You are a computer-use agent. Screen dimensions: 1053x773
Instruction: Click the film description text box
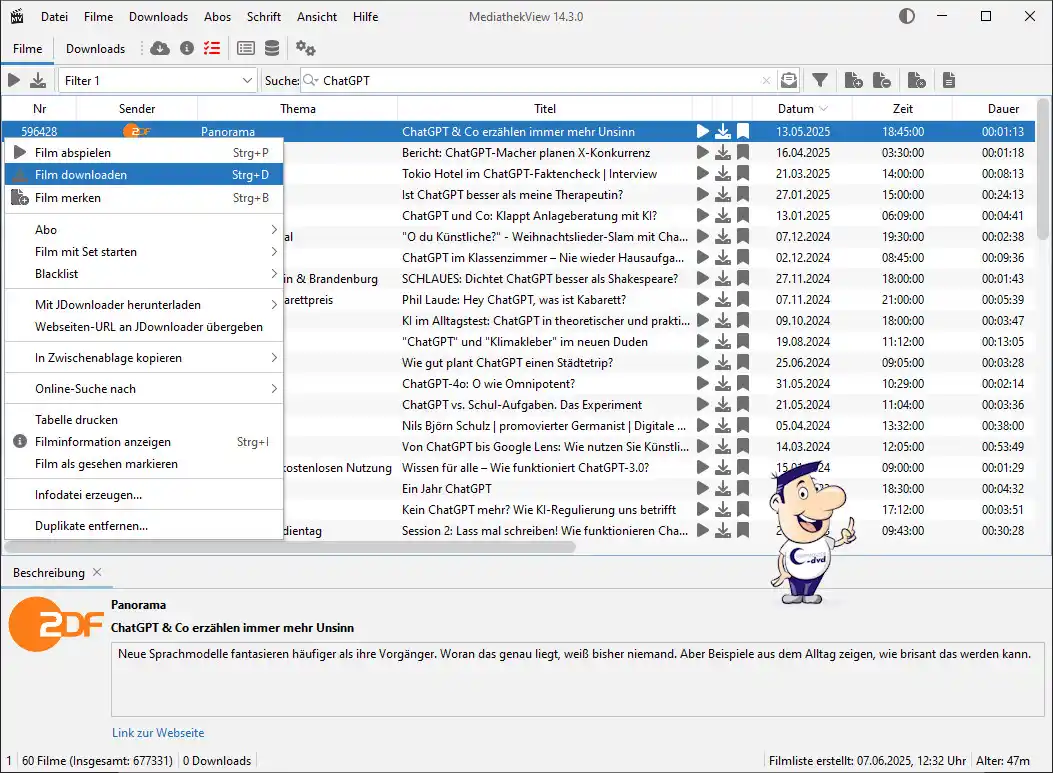click(578, 680)
